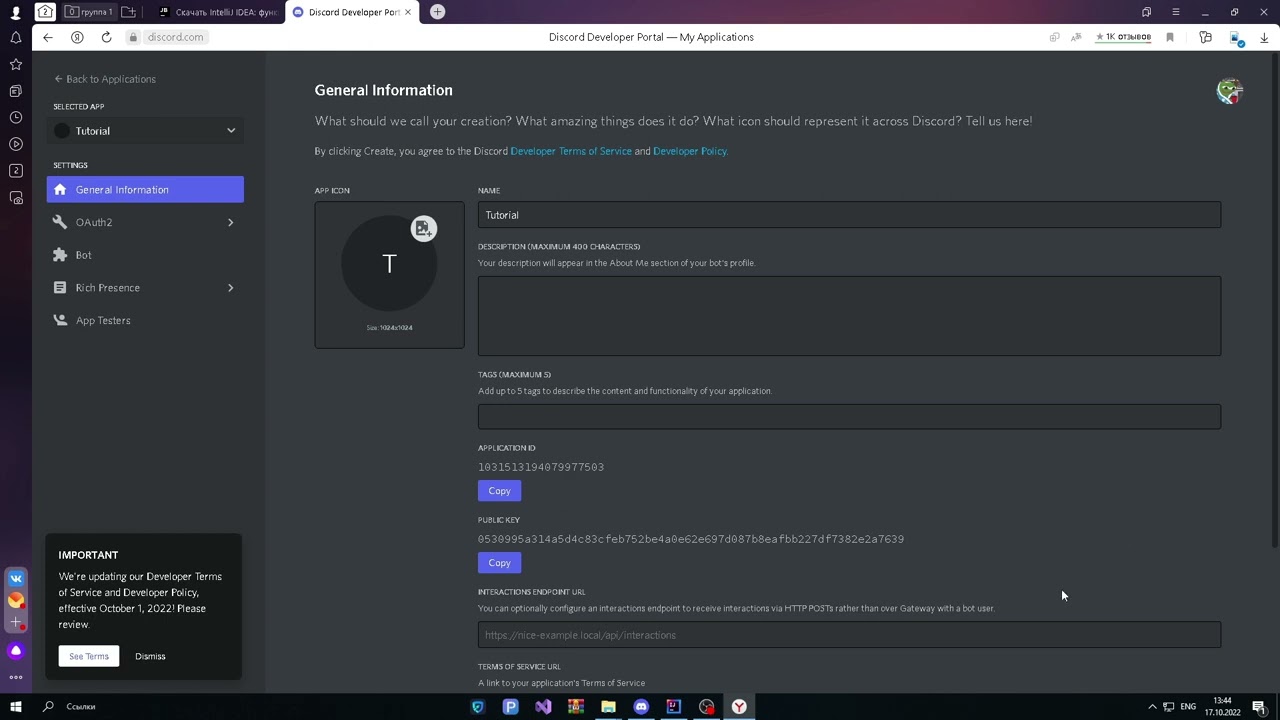Viewport: 1280px width, 720px height.
Task: Click See Terms in the Important notice
Action: tap(88, 656)
